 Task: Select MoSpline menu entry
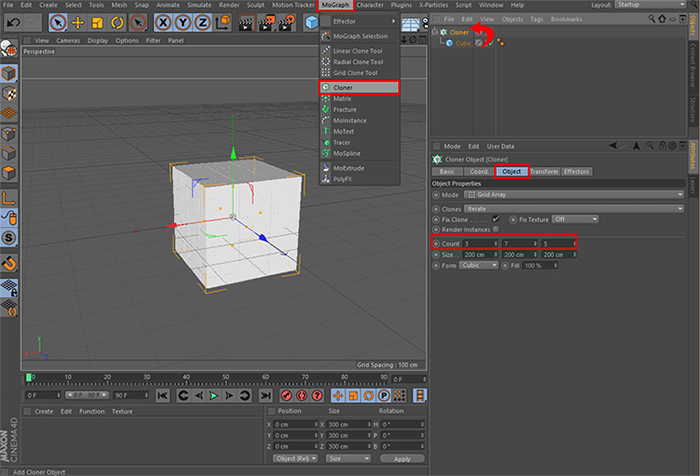pos(359,153)
